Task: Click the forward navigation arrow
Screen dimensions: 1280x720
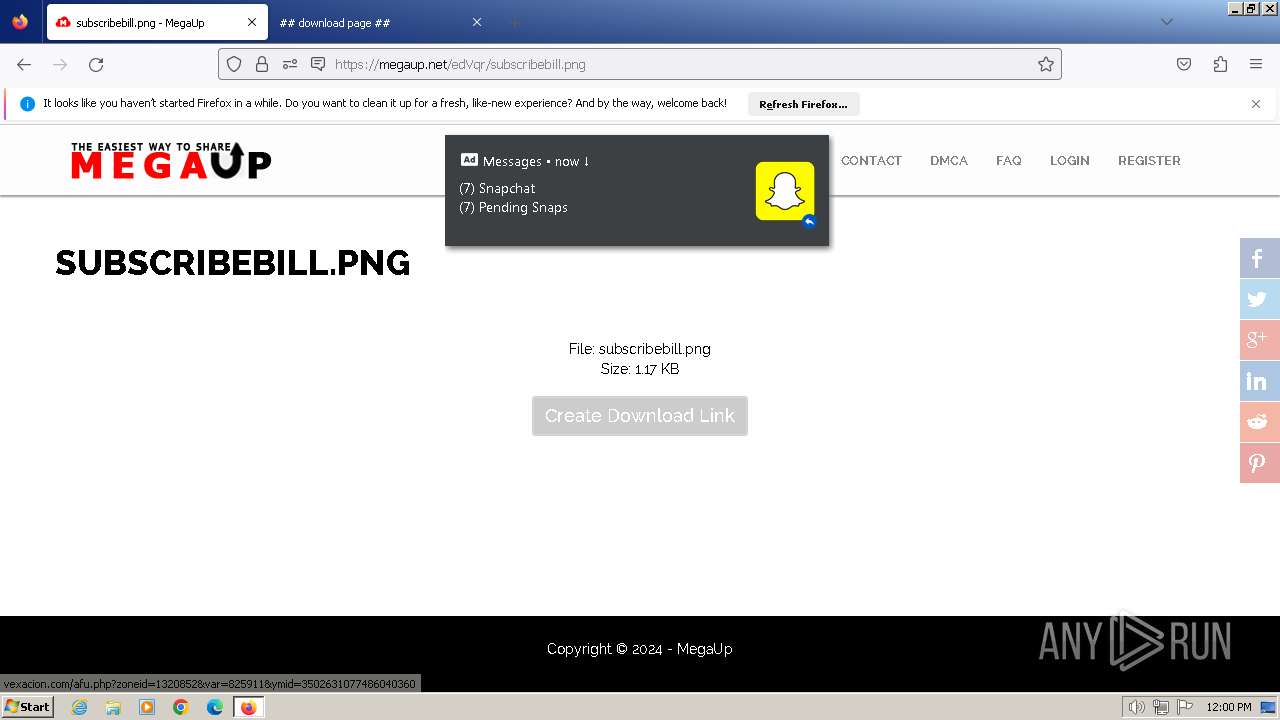Action: tap(60, 64)
